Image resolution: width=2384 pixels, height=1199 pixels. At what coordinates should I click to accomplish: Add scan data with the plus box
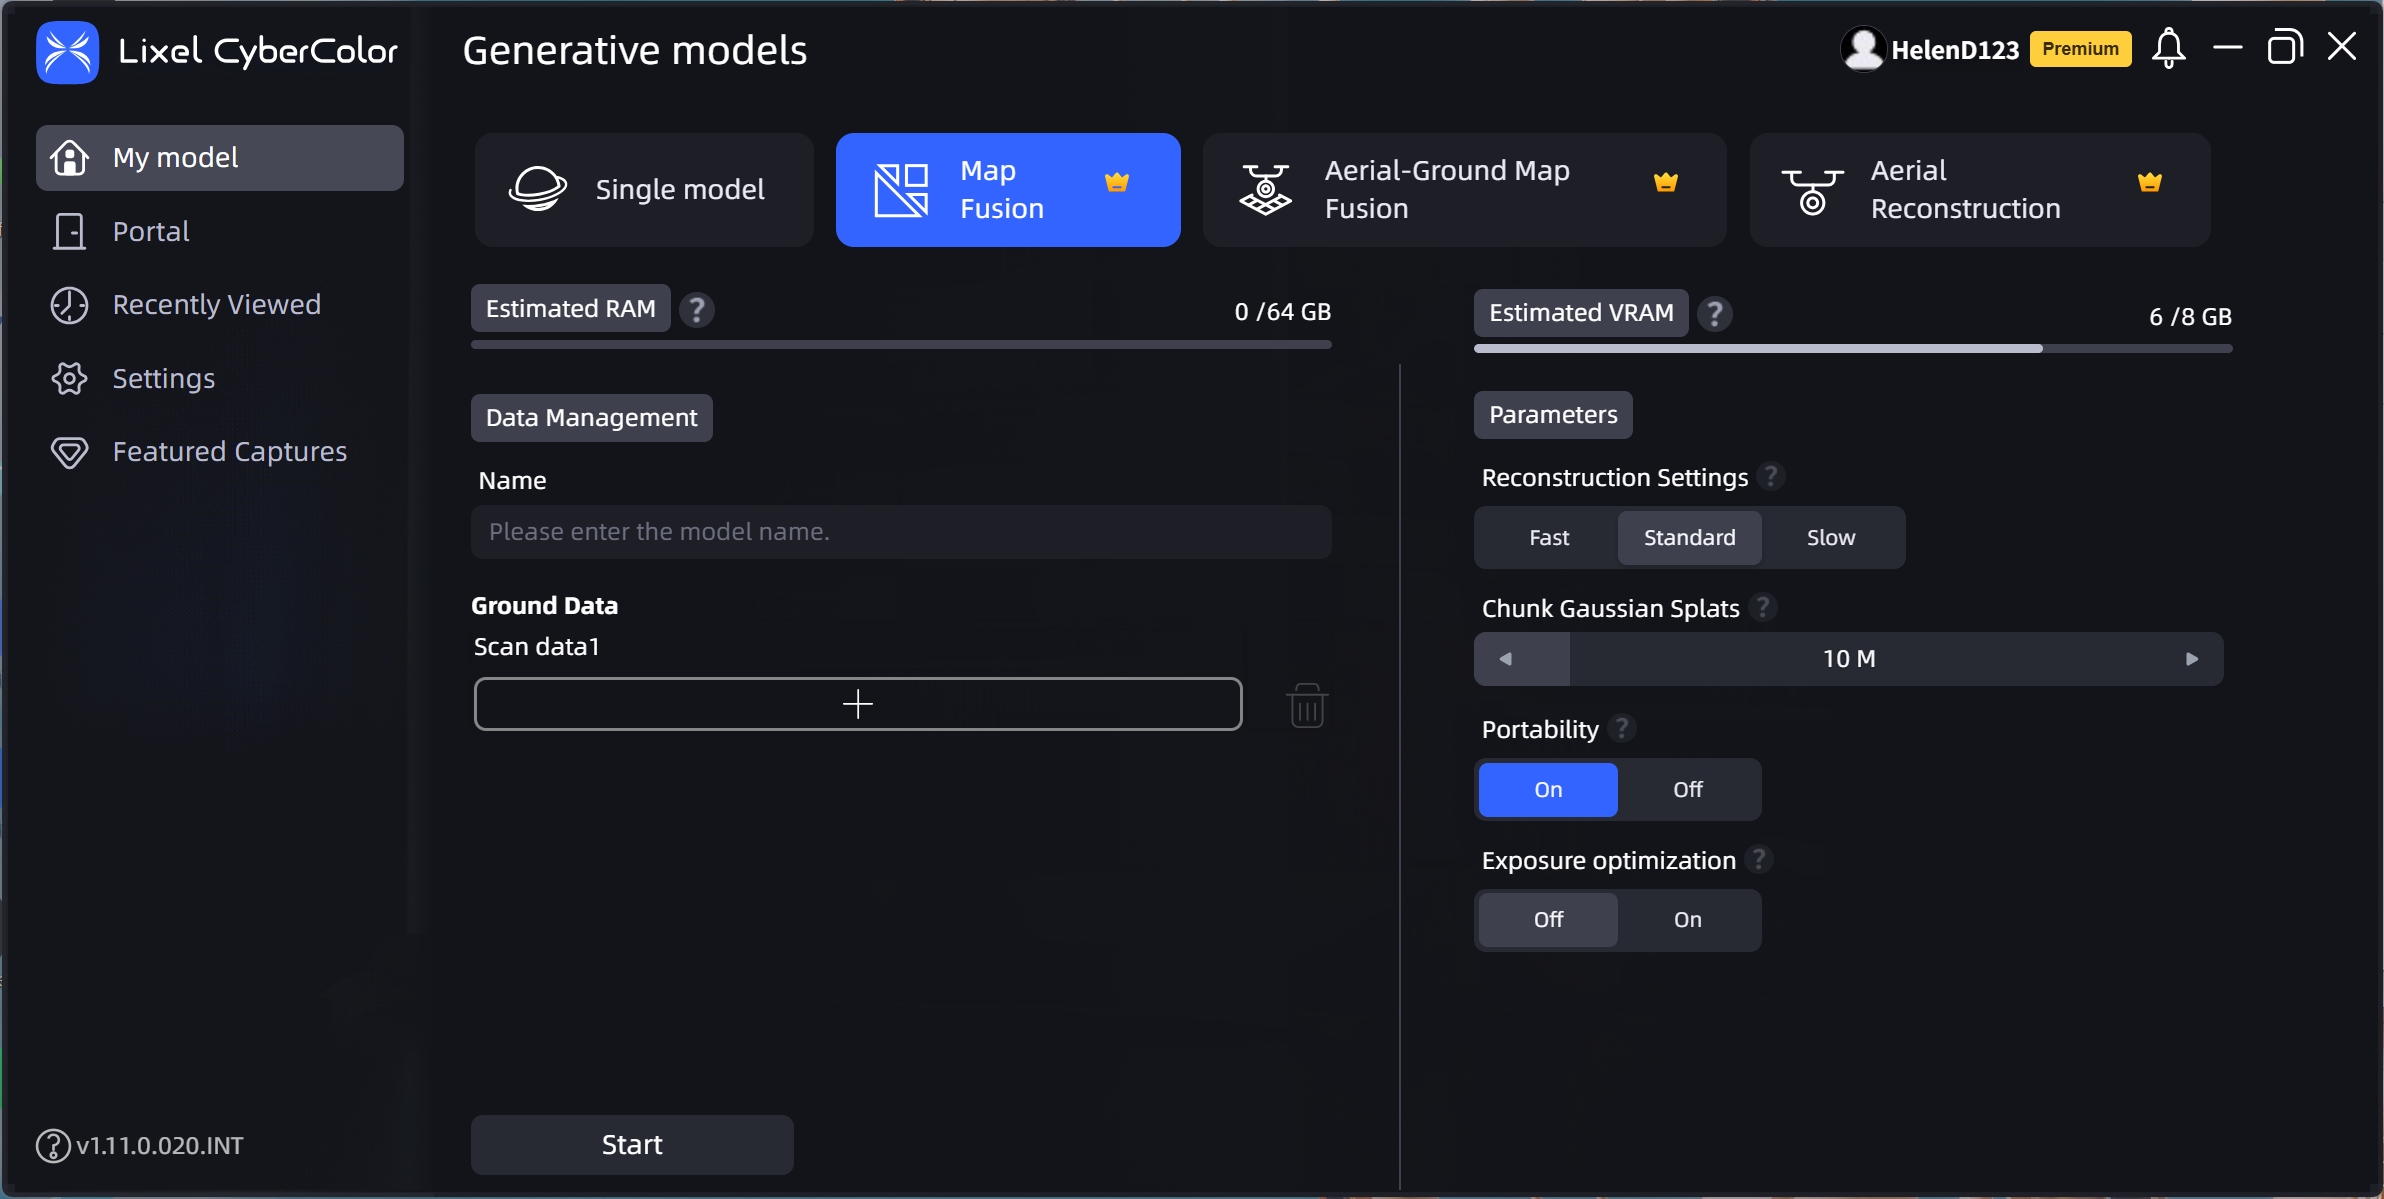858,704
